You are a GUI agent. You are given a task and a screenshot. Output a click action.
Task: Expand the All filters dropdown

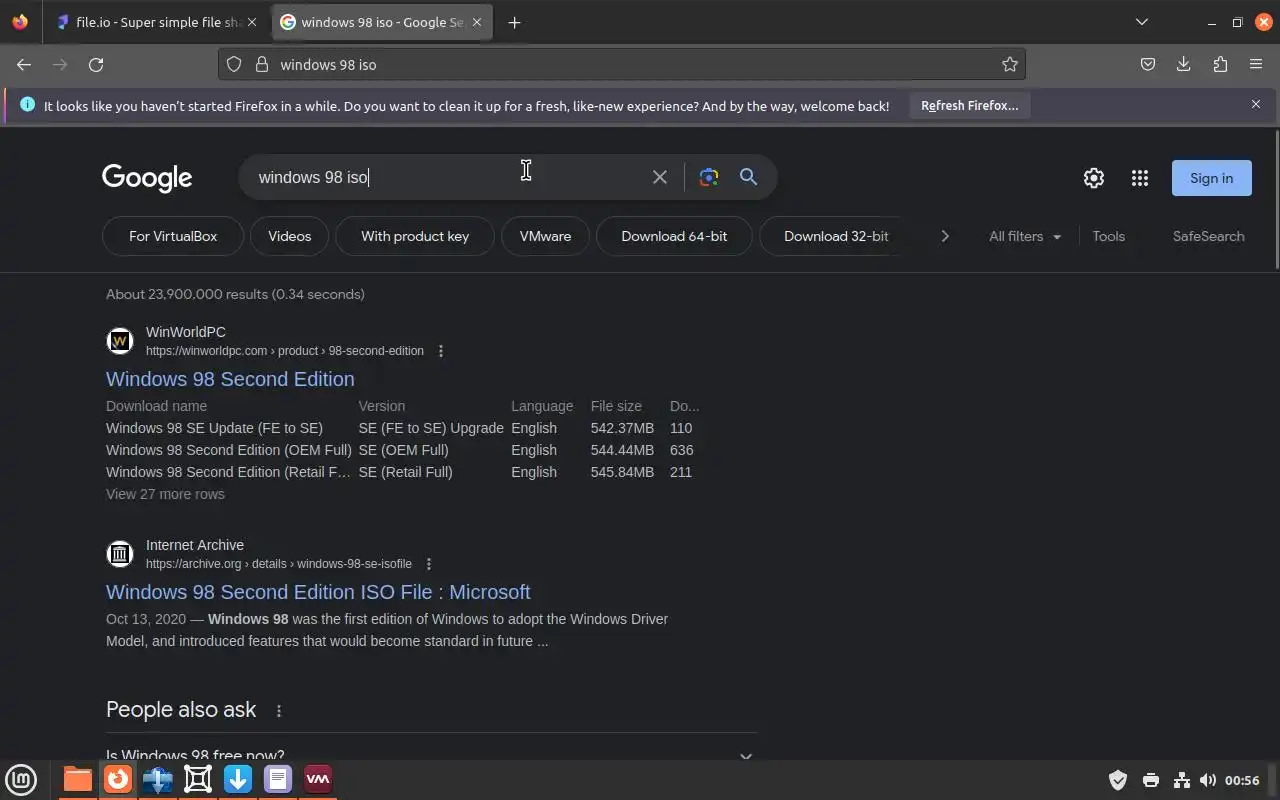(x=1025, y=236)
